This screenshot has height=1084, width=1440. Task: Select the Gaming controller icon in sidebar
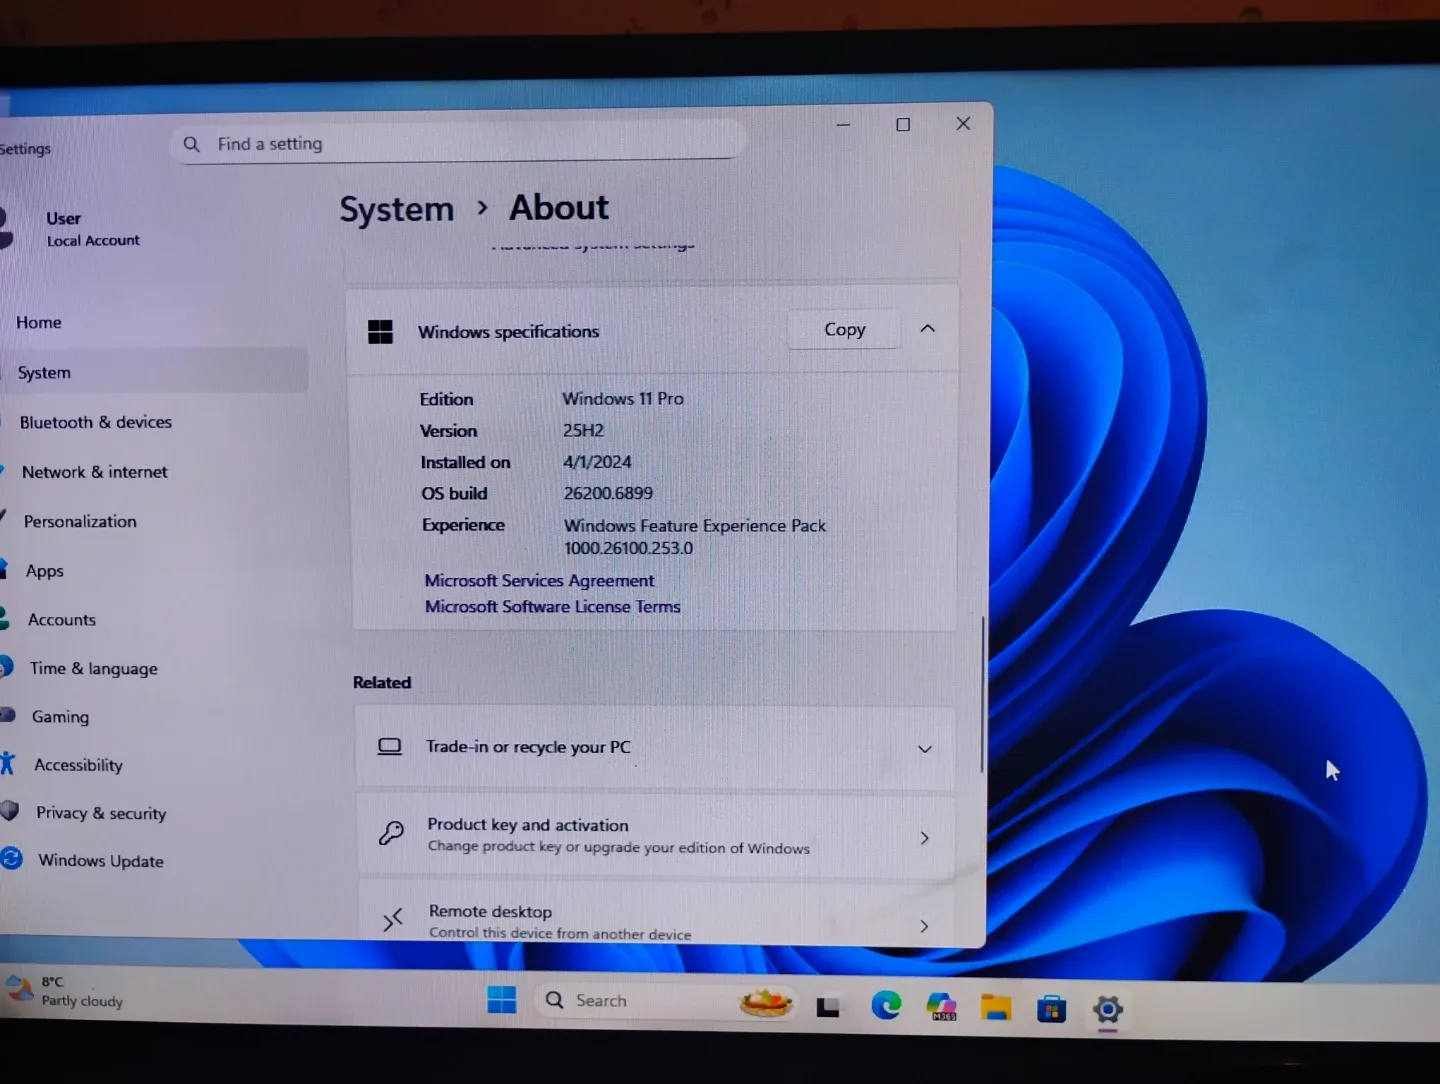point(8,716)
